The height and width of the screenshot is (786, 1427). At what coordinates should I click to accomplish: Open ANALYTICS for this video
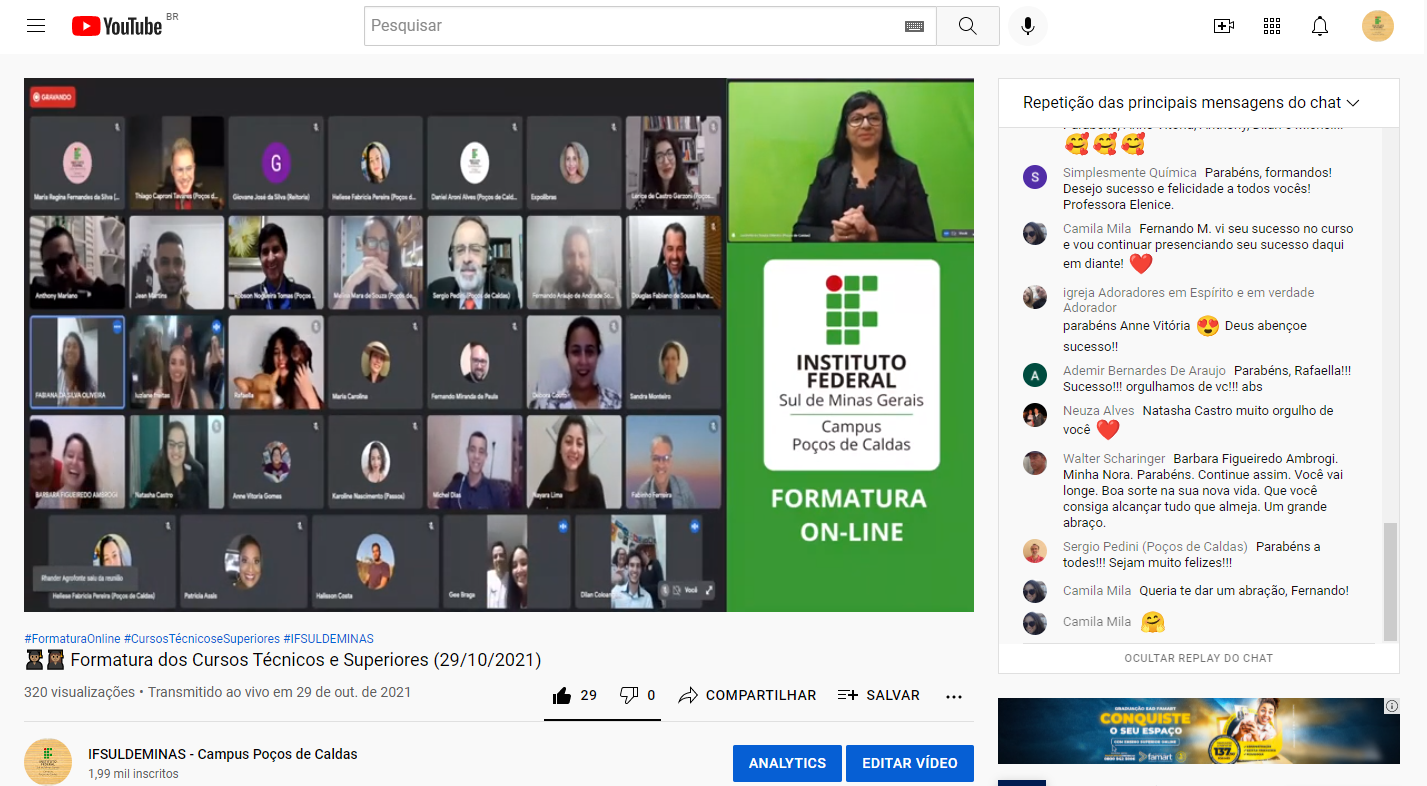click(787, 763)
